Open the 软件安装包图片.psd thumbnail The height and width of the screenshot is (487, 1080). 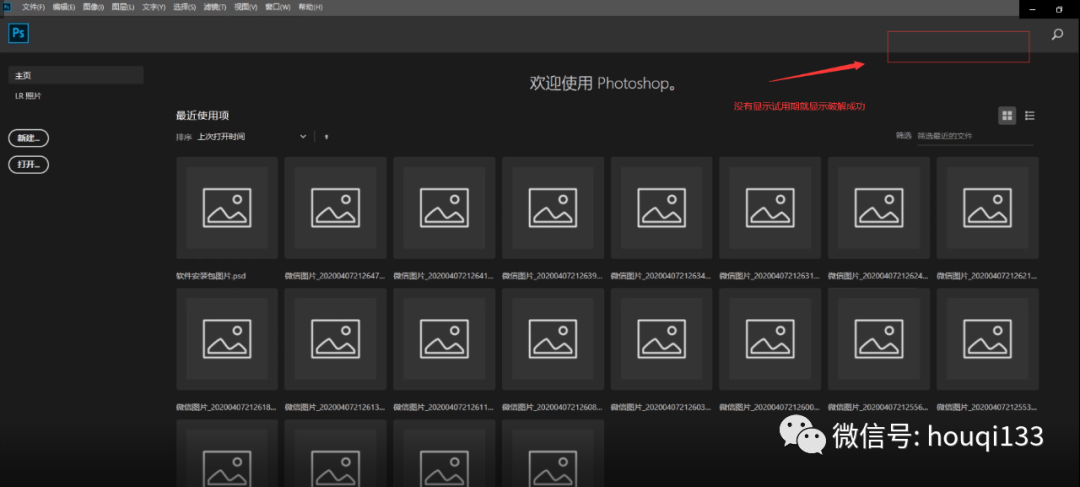pos(227,207)
